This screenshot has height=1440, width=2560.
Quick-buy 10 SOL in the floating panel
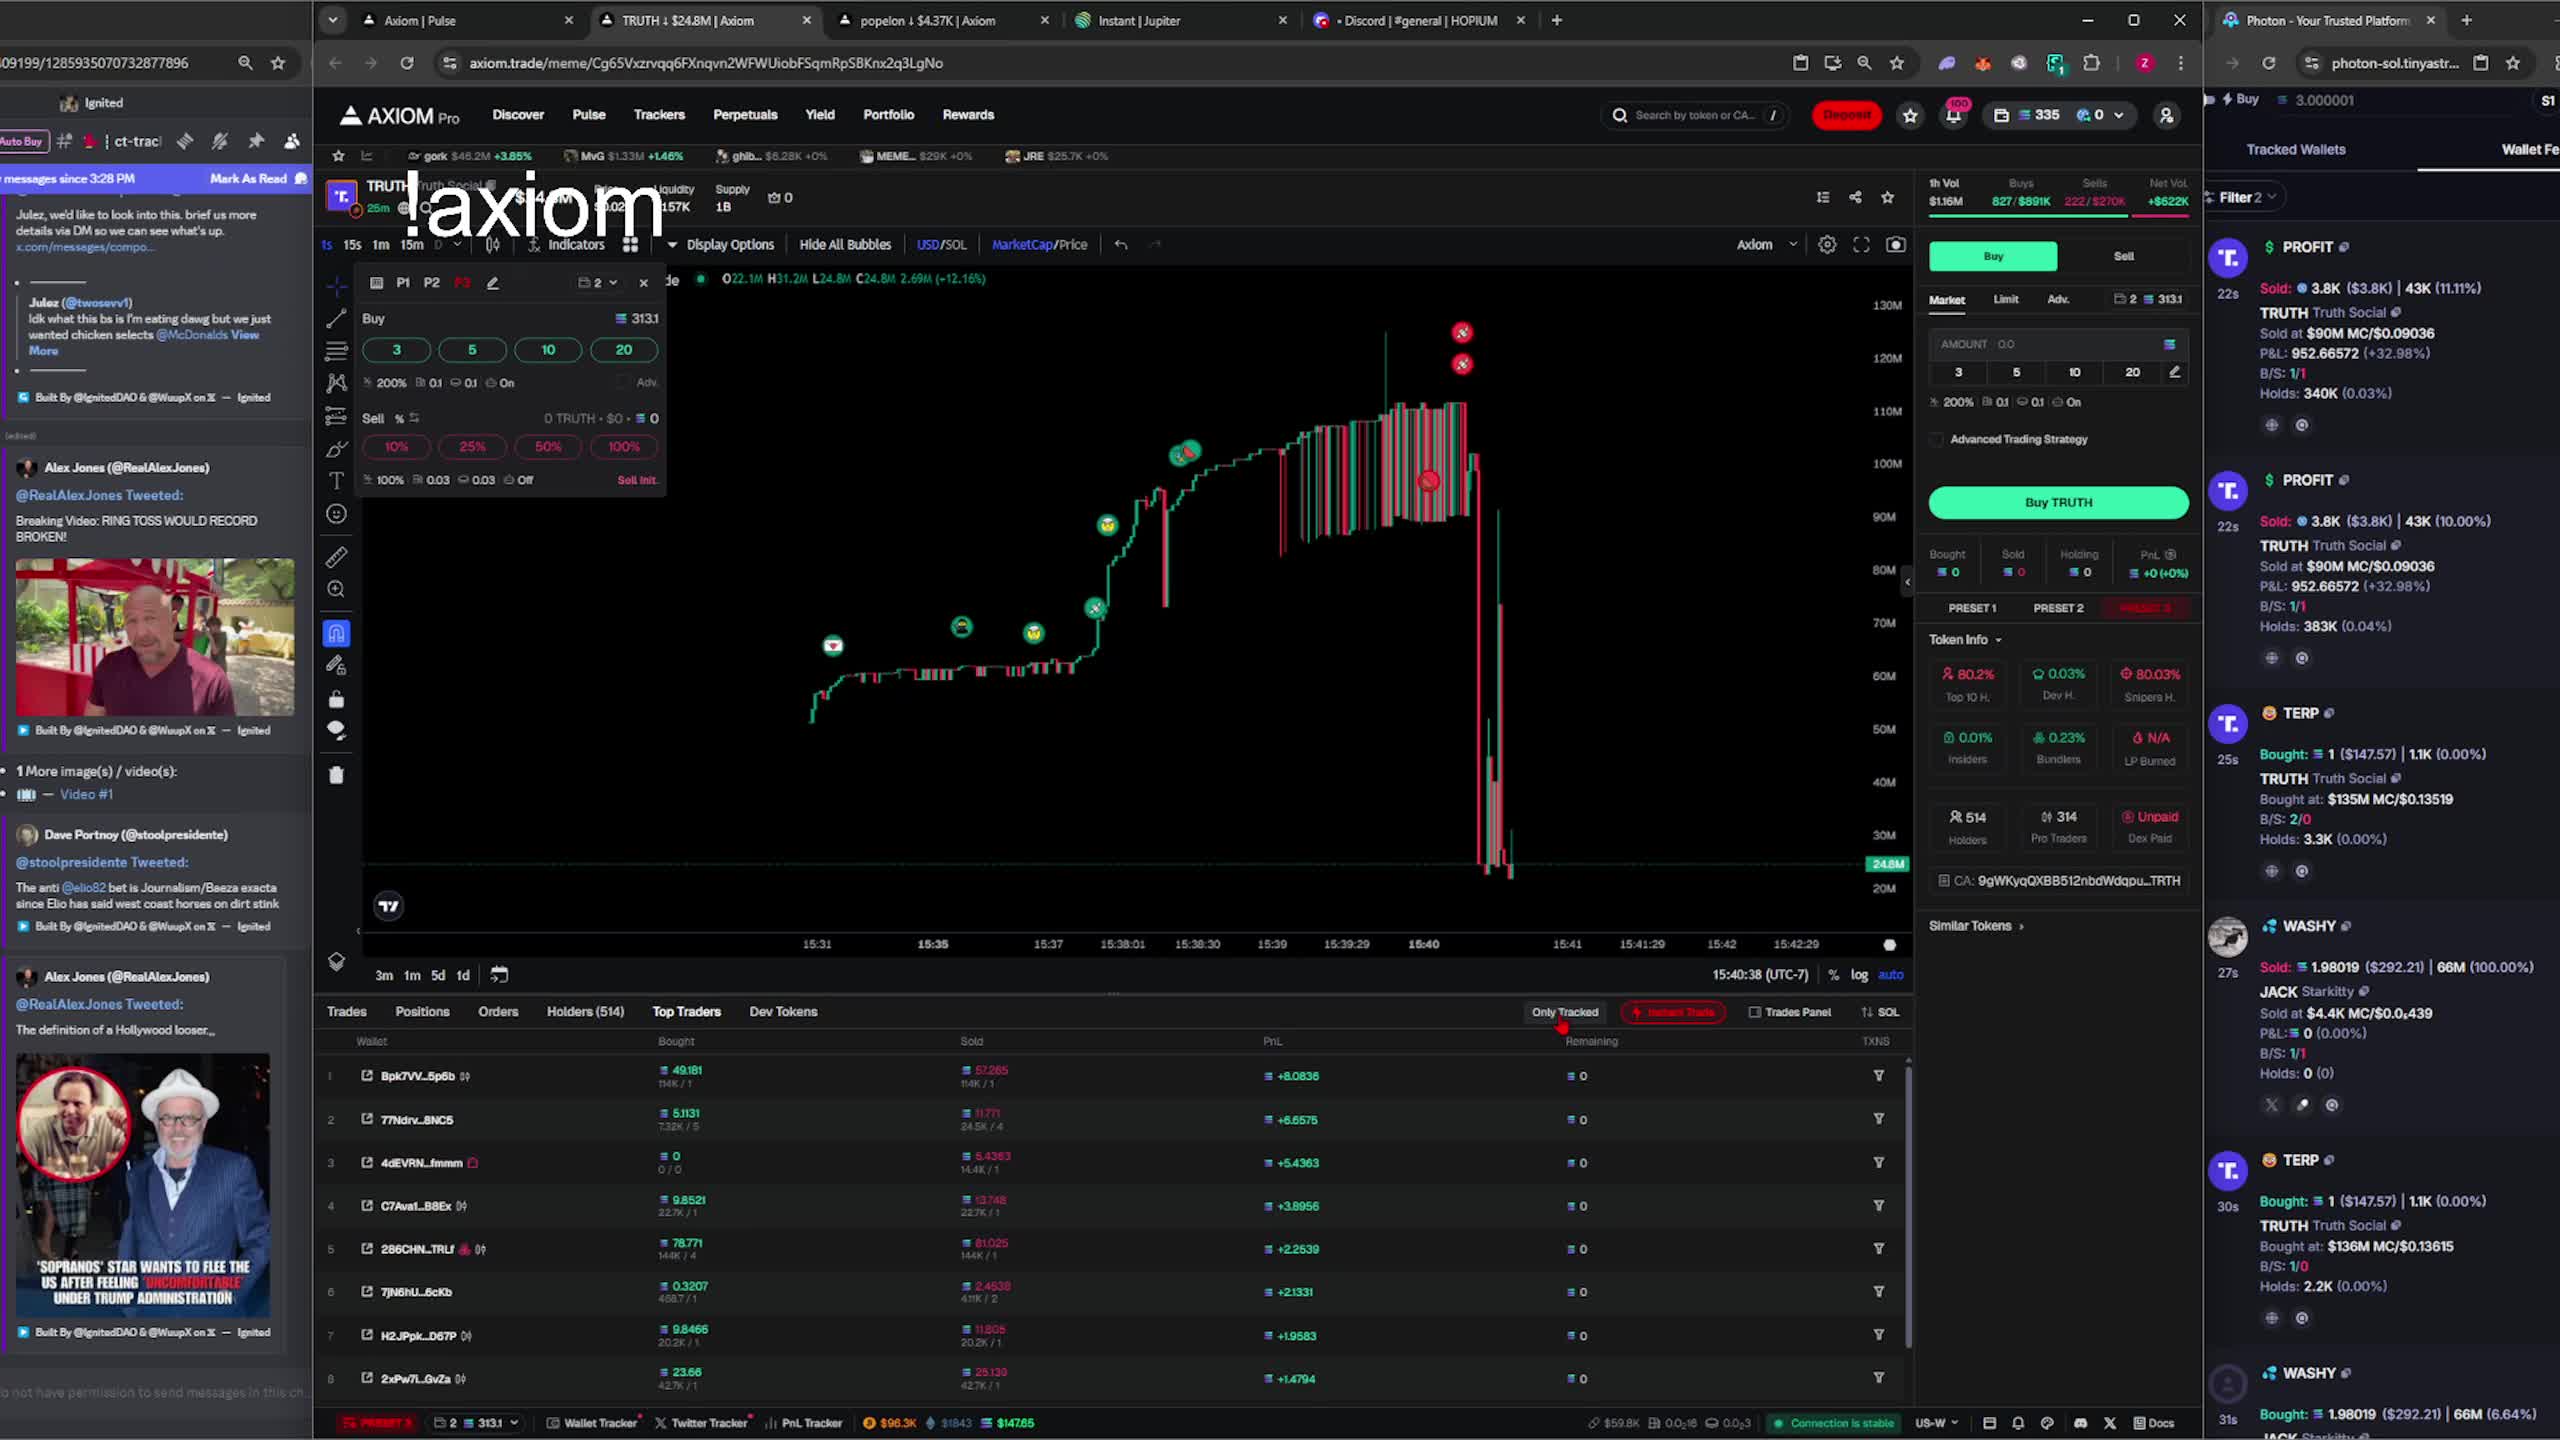tap(548, 350)
